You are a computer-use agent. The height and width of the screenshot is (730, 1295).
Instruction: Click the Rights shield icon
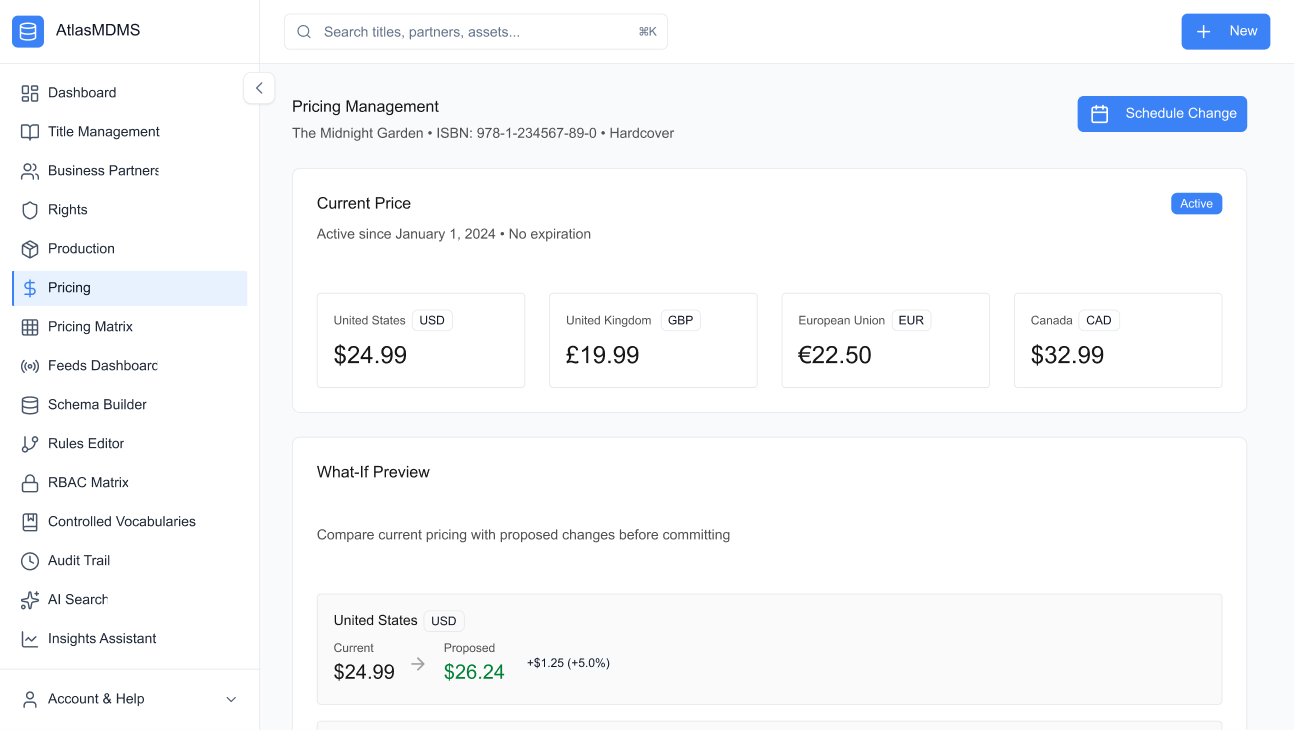point(30,210)
